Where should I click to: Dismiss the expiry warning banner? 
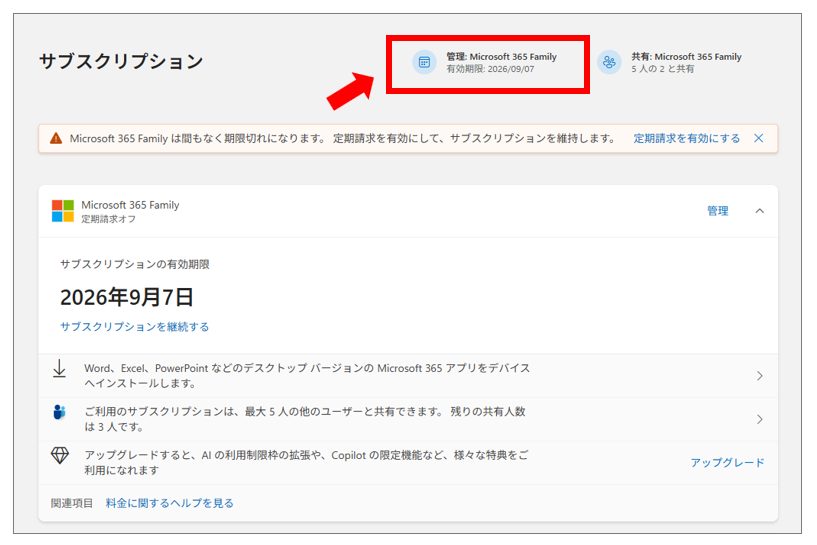pos(759,138)
